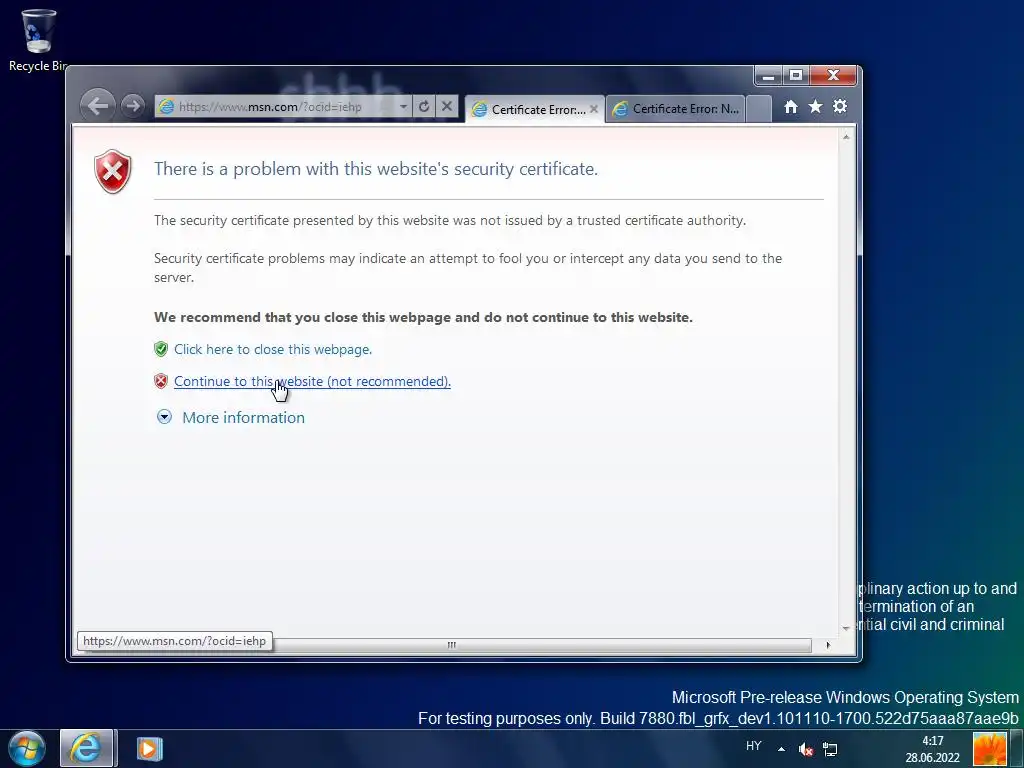Screen dimensions: 1024x768
Task: Close the Internet Explorer window
Action: click(833, 76)
